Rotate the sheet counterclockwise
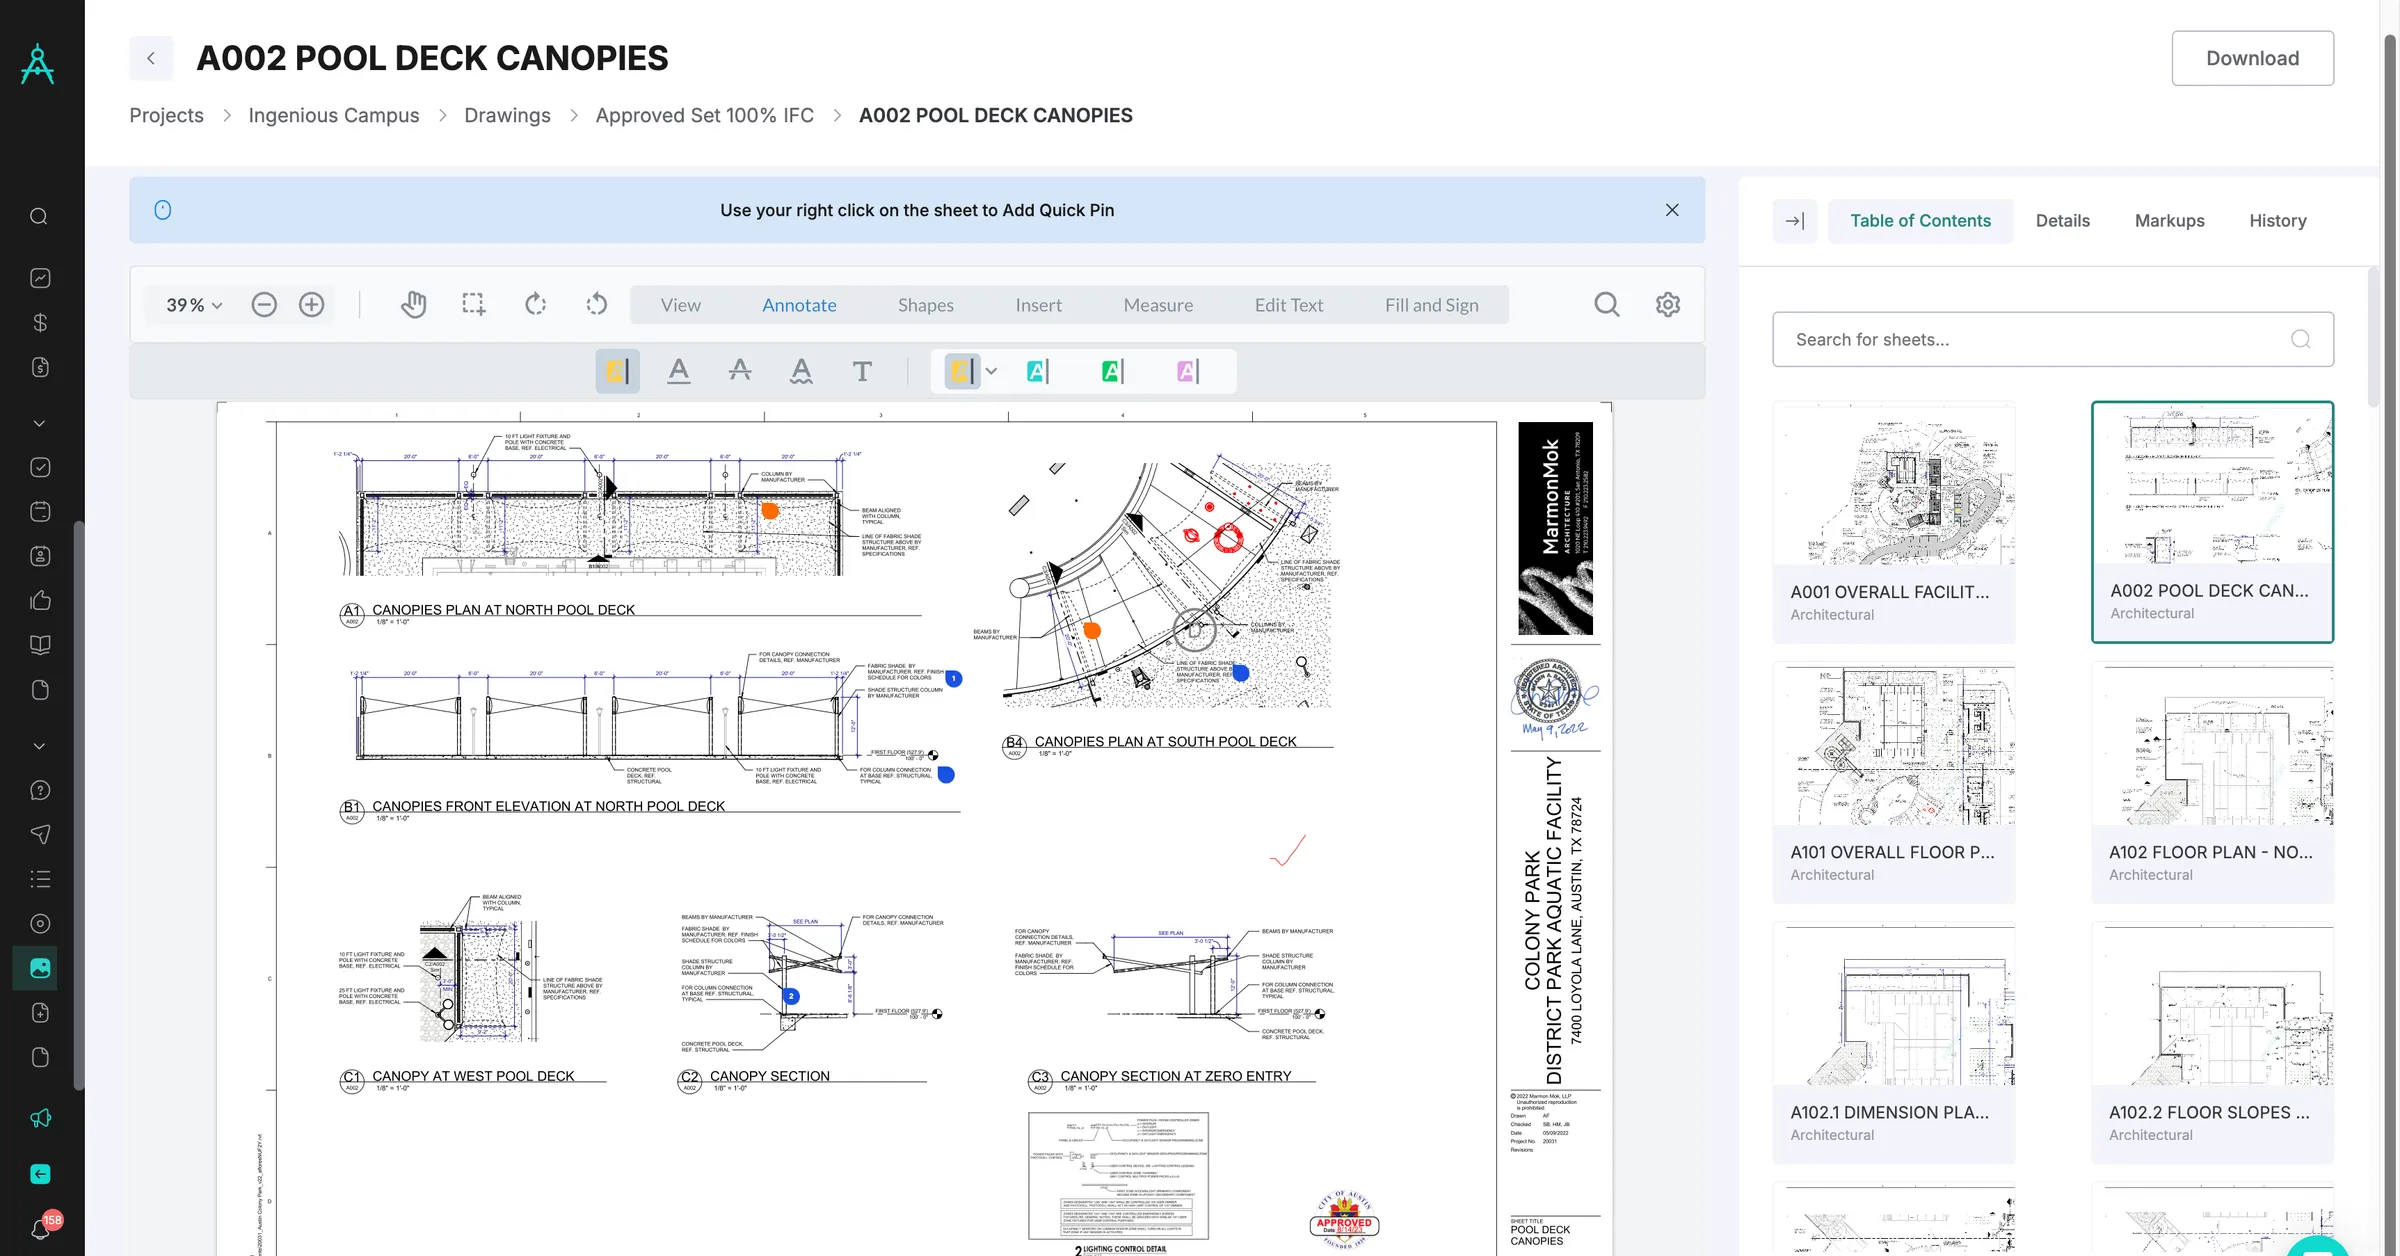The width and height of the screenshot is (2400, 1256). coord(597,304)
